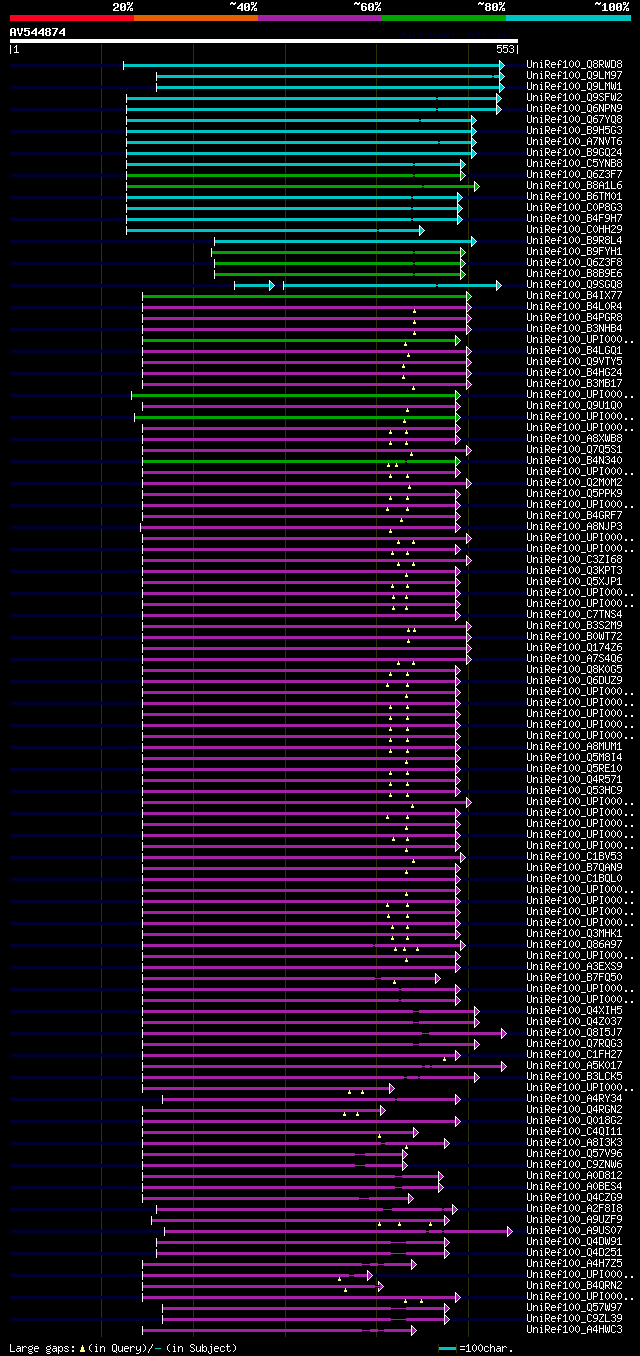
Task: Select hit label UniRef100_B4F9H7
Action: click(x=574, y=218)
